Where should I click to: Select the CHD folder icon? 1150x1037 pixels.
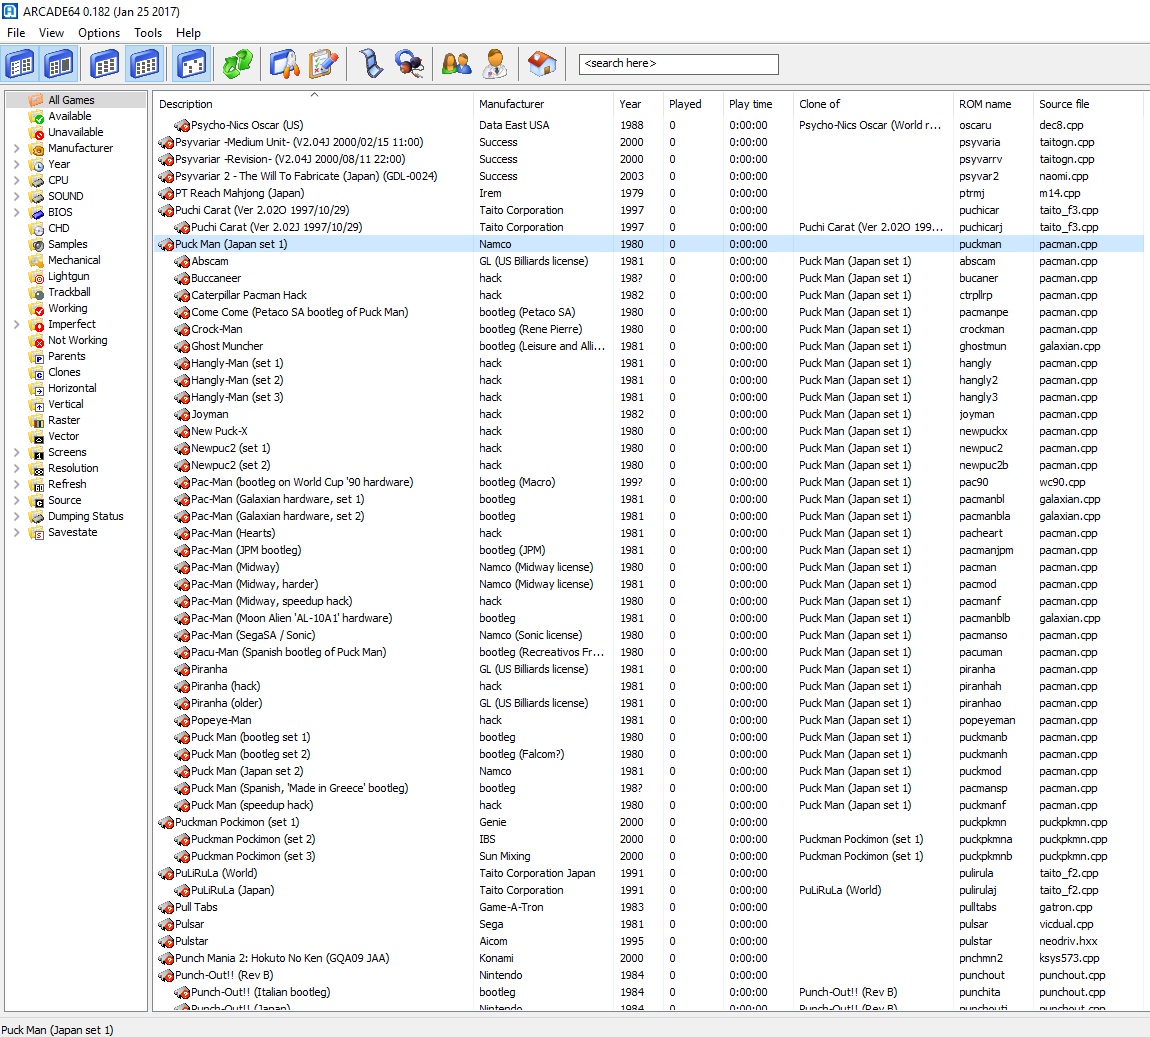pyautogui.click(x=37, y=229)
